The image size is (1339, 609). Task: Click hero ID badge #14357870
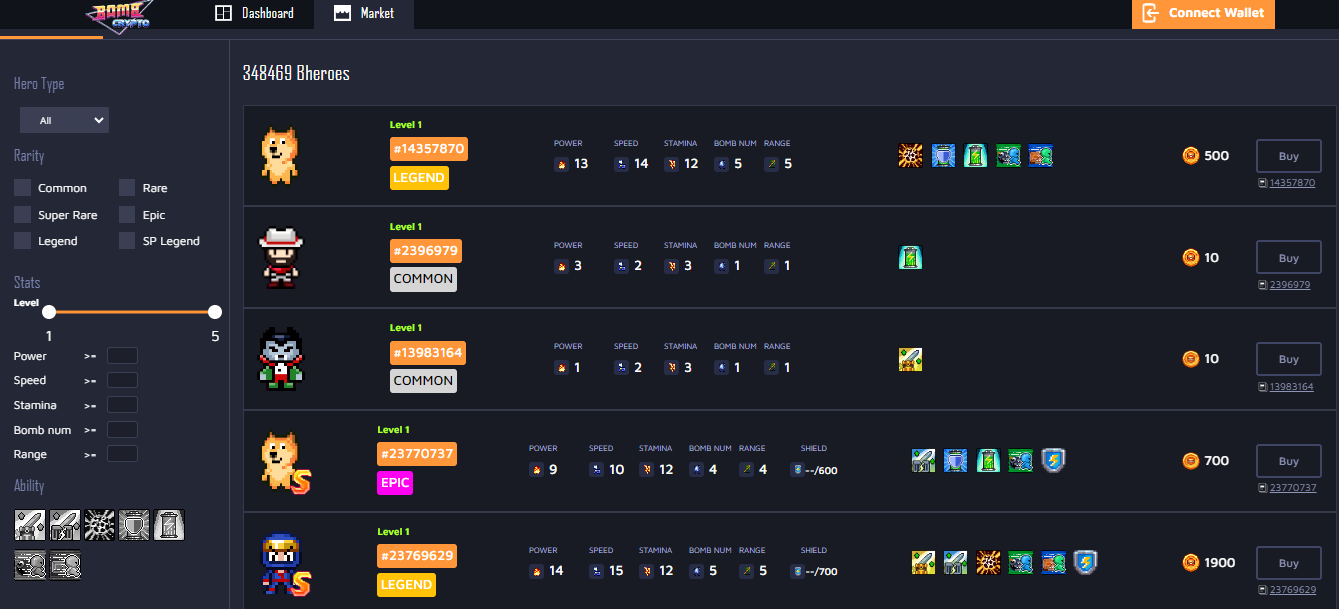pyautogui.click(x=428, y=149)
